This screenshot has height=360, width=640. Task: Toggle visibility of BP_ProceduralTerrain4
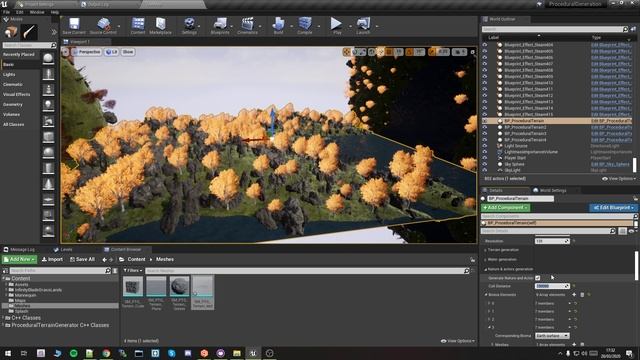pyautogui.click(x=485, y=140)
